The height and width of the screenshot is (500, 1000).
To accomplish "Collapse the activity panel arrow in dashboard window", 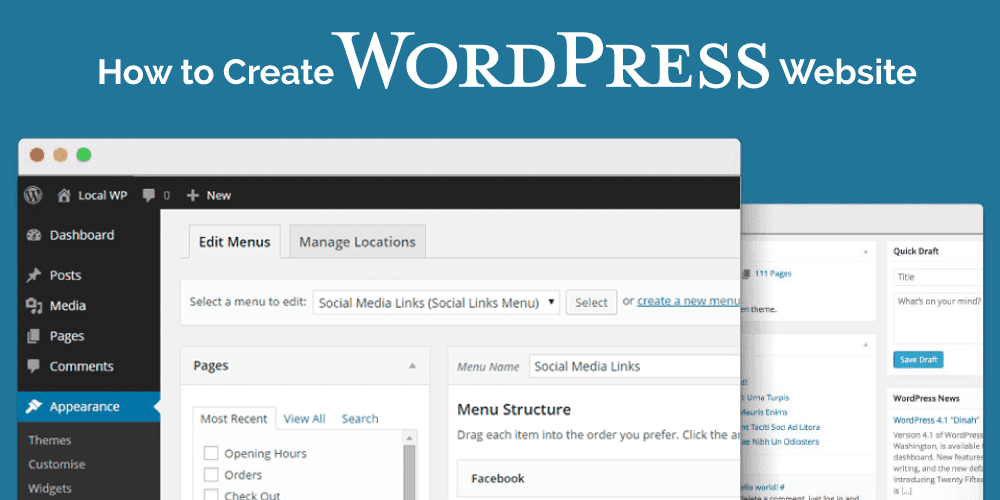I will coord(865,344).
